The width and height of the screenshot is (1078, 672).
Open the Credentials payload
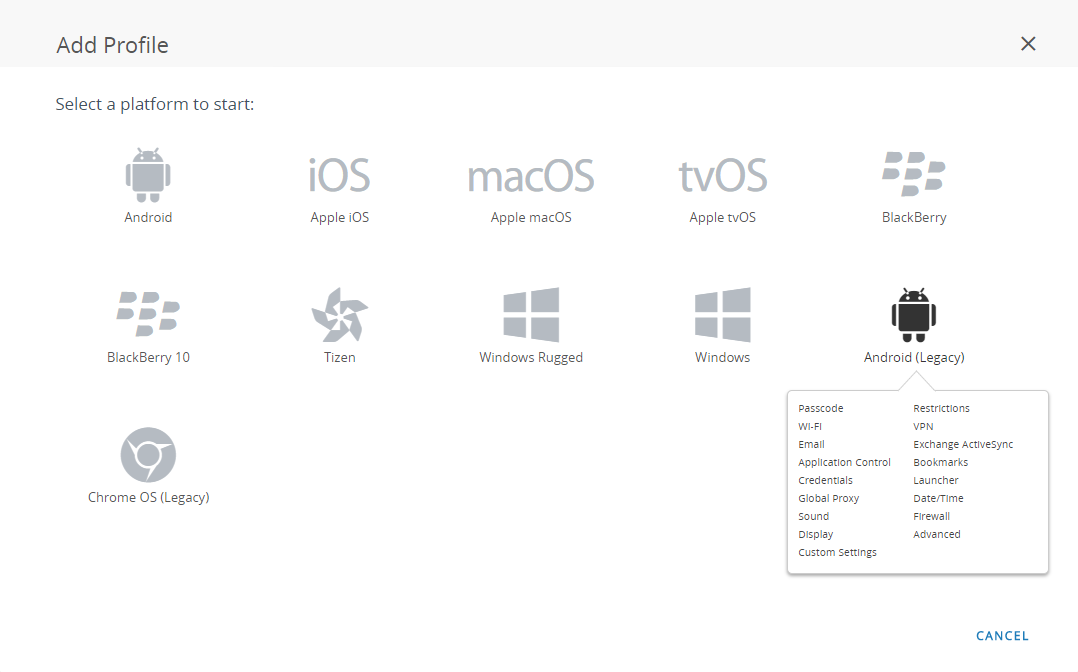[825, 480]
